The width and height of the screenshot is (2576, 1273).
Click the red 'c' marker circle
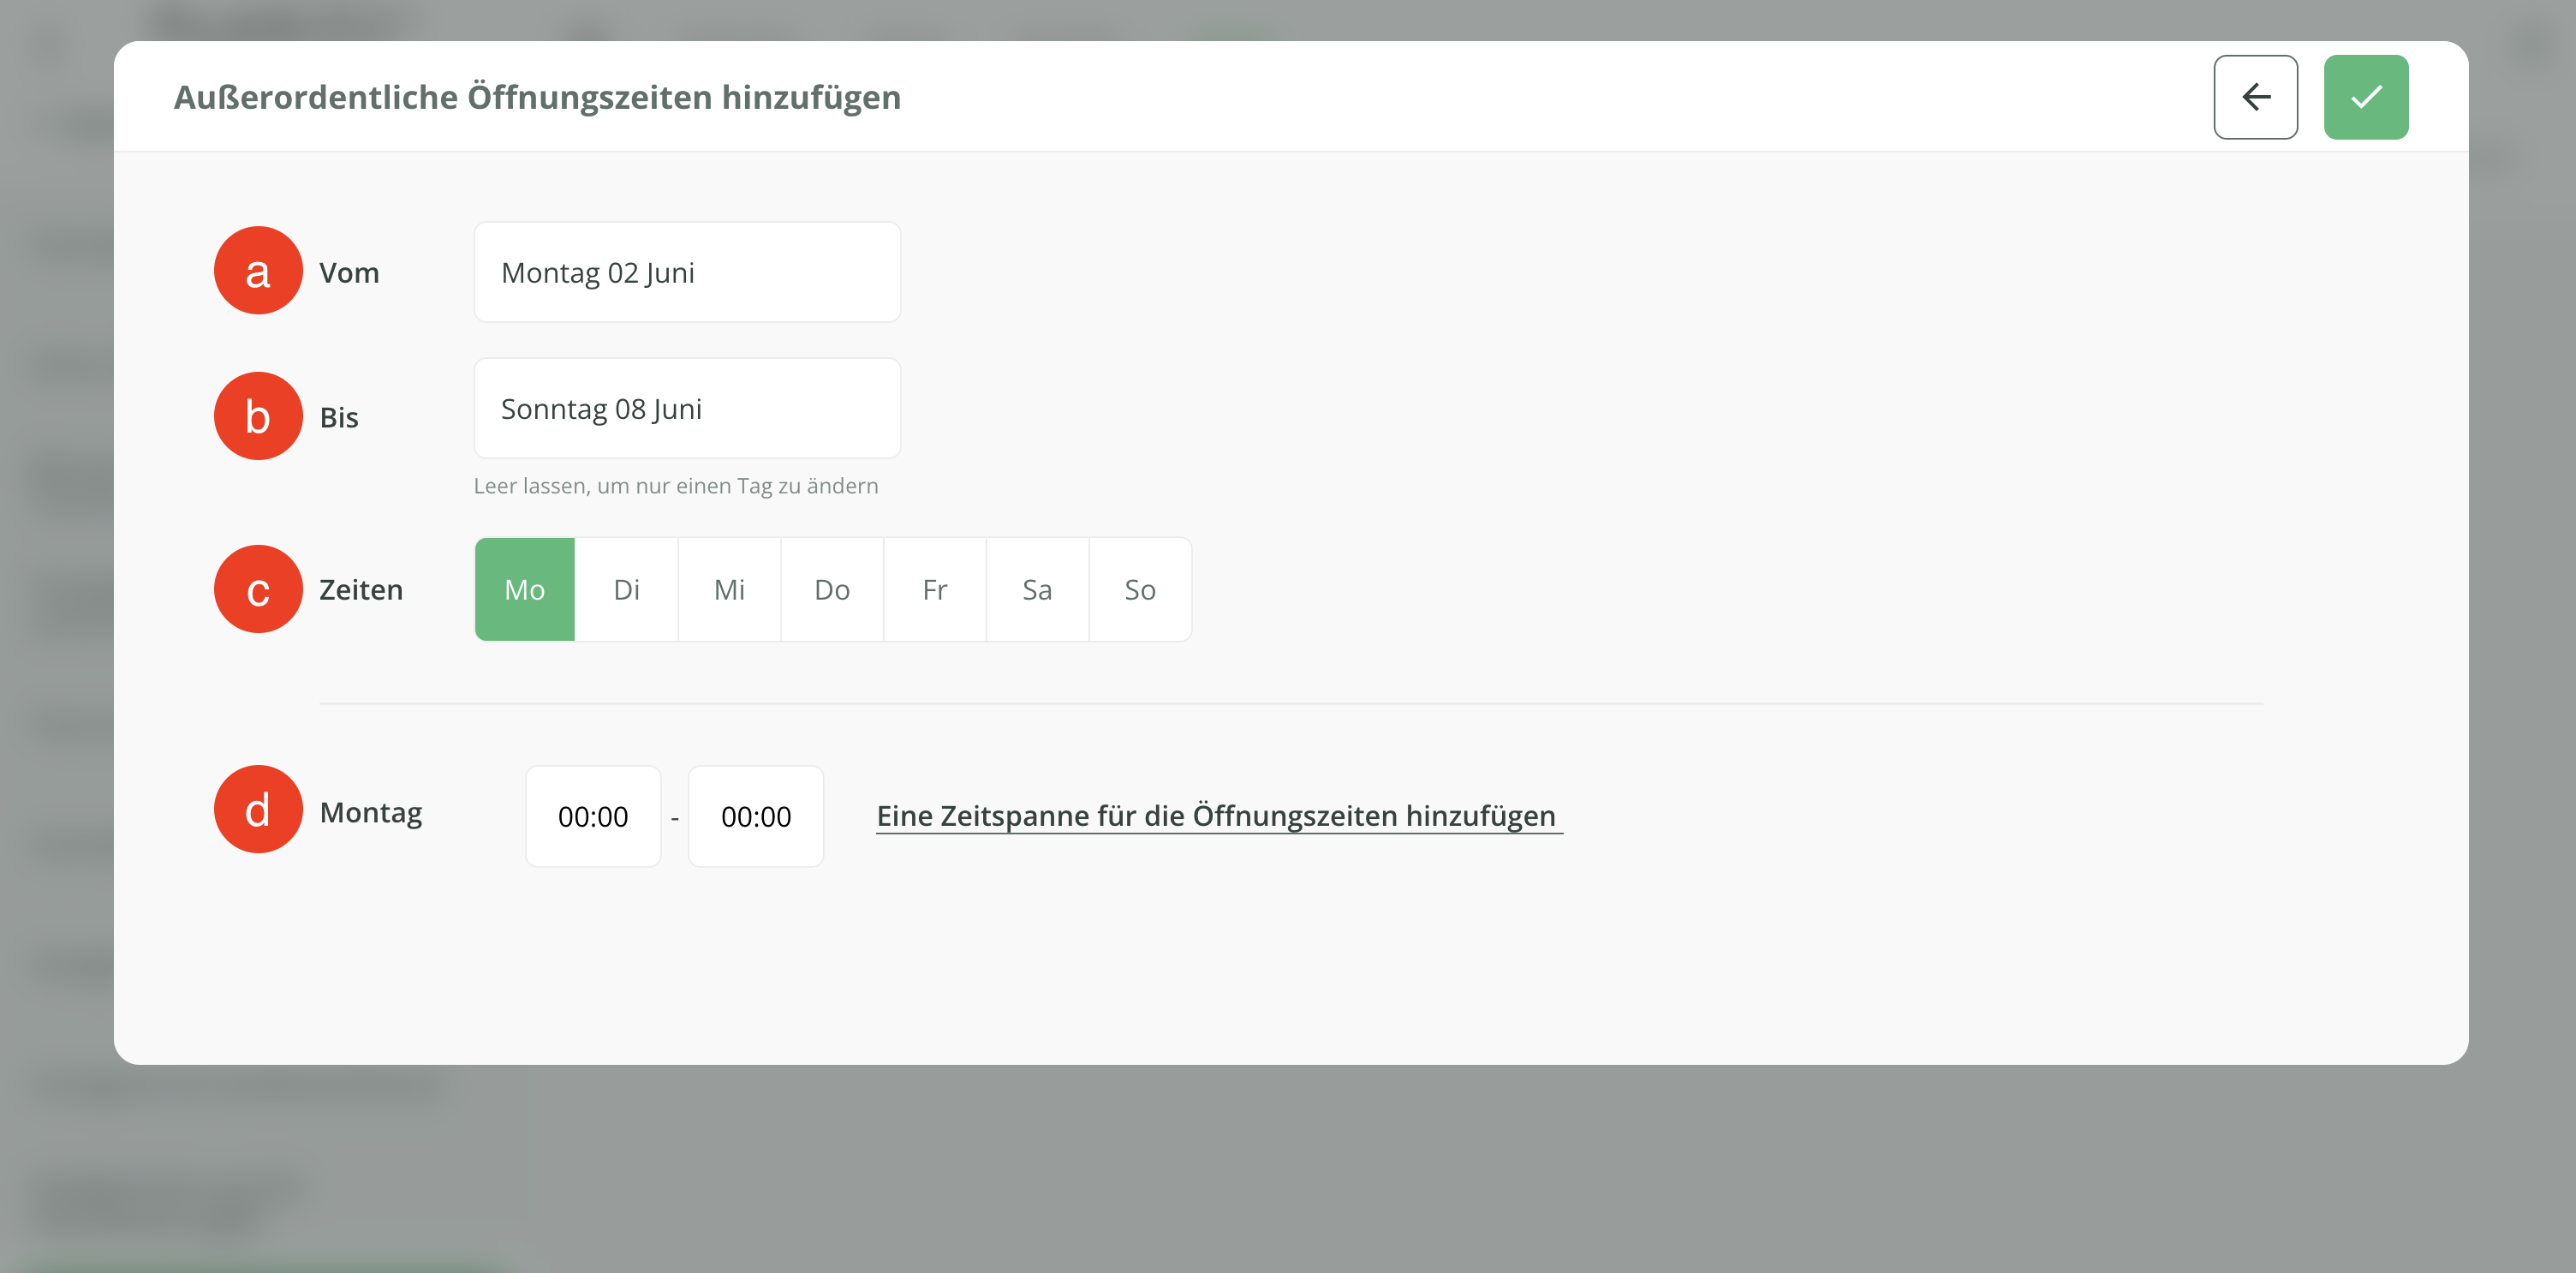click(x=258, y=589)
